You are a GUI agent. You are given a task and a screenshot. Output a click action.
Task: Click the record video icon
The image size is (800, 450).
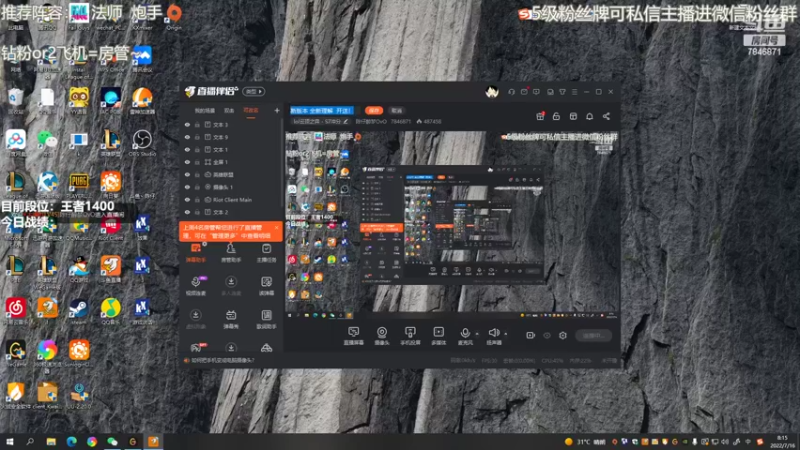pyautogui.click(x=531, y=335)
